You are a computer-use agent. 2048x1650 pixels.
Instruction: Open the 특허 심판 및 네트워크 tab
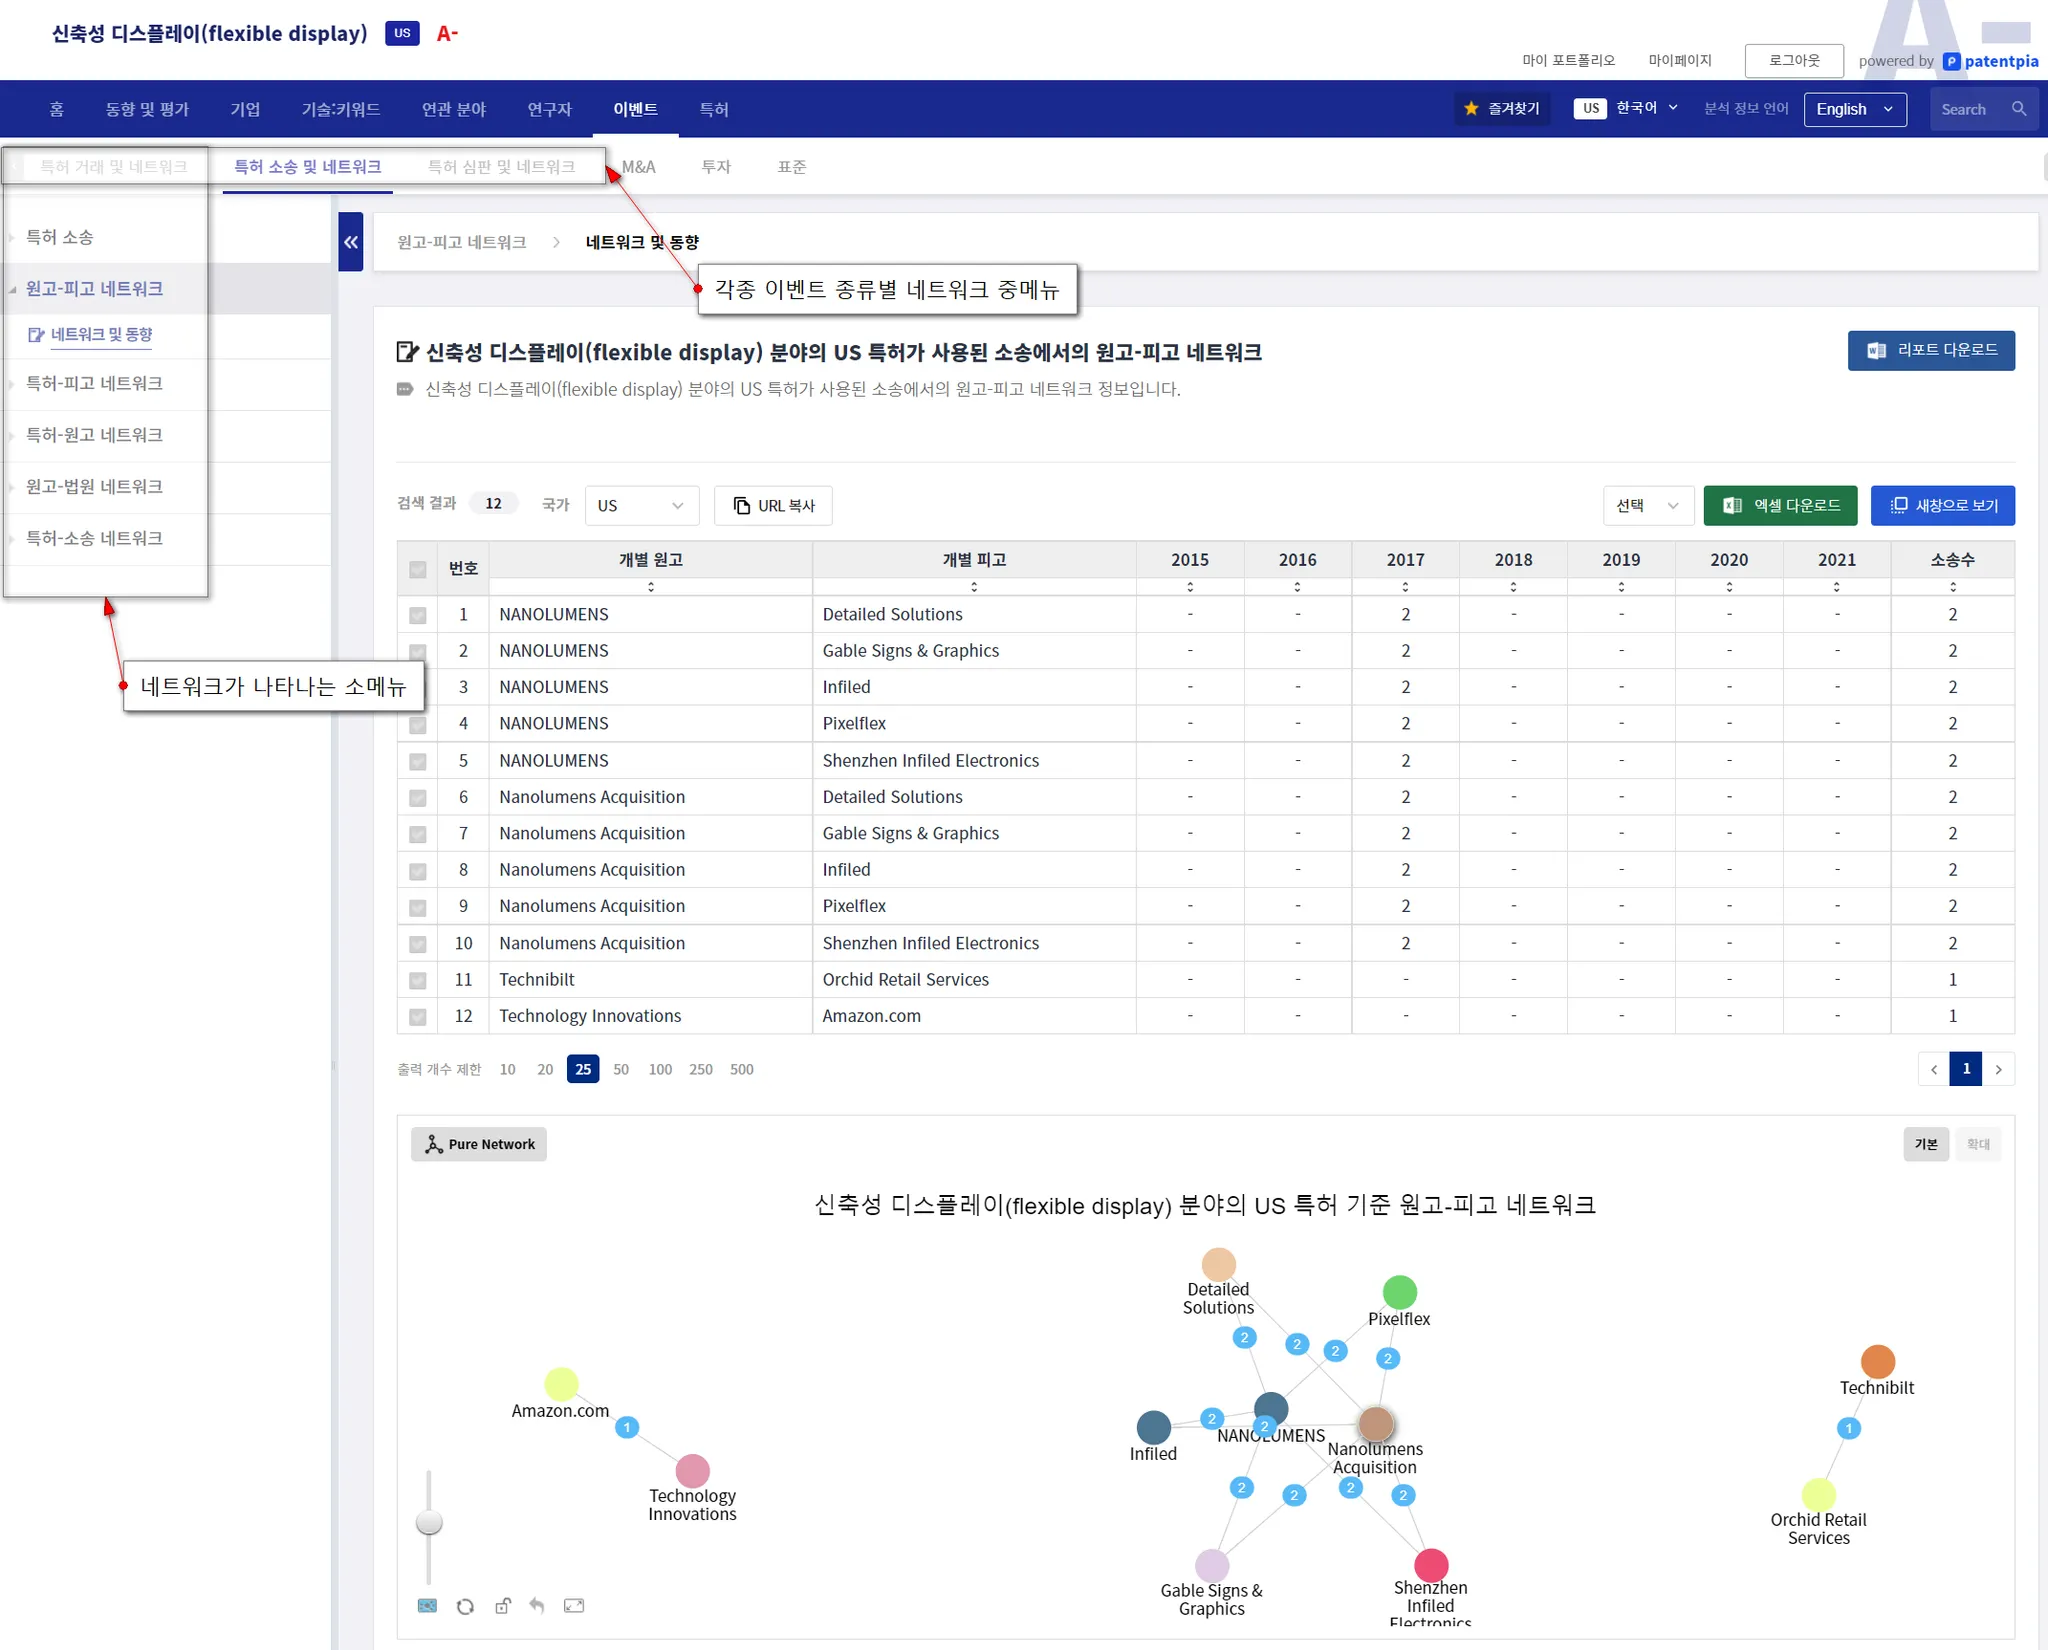click(x=501, y=167)
